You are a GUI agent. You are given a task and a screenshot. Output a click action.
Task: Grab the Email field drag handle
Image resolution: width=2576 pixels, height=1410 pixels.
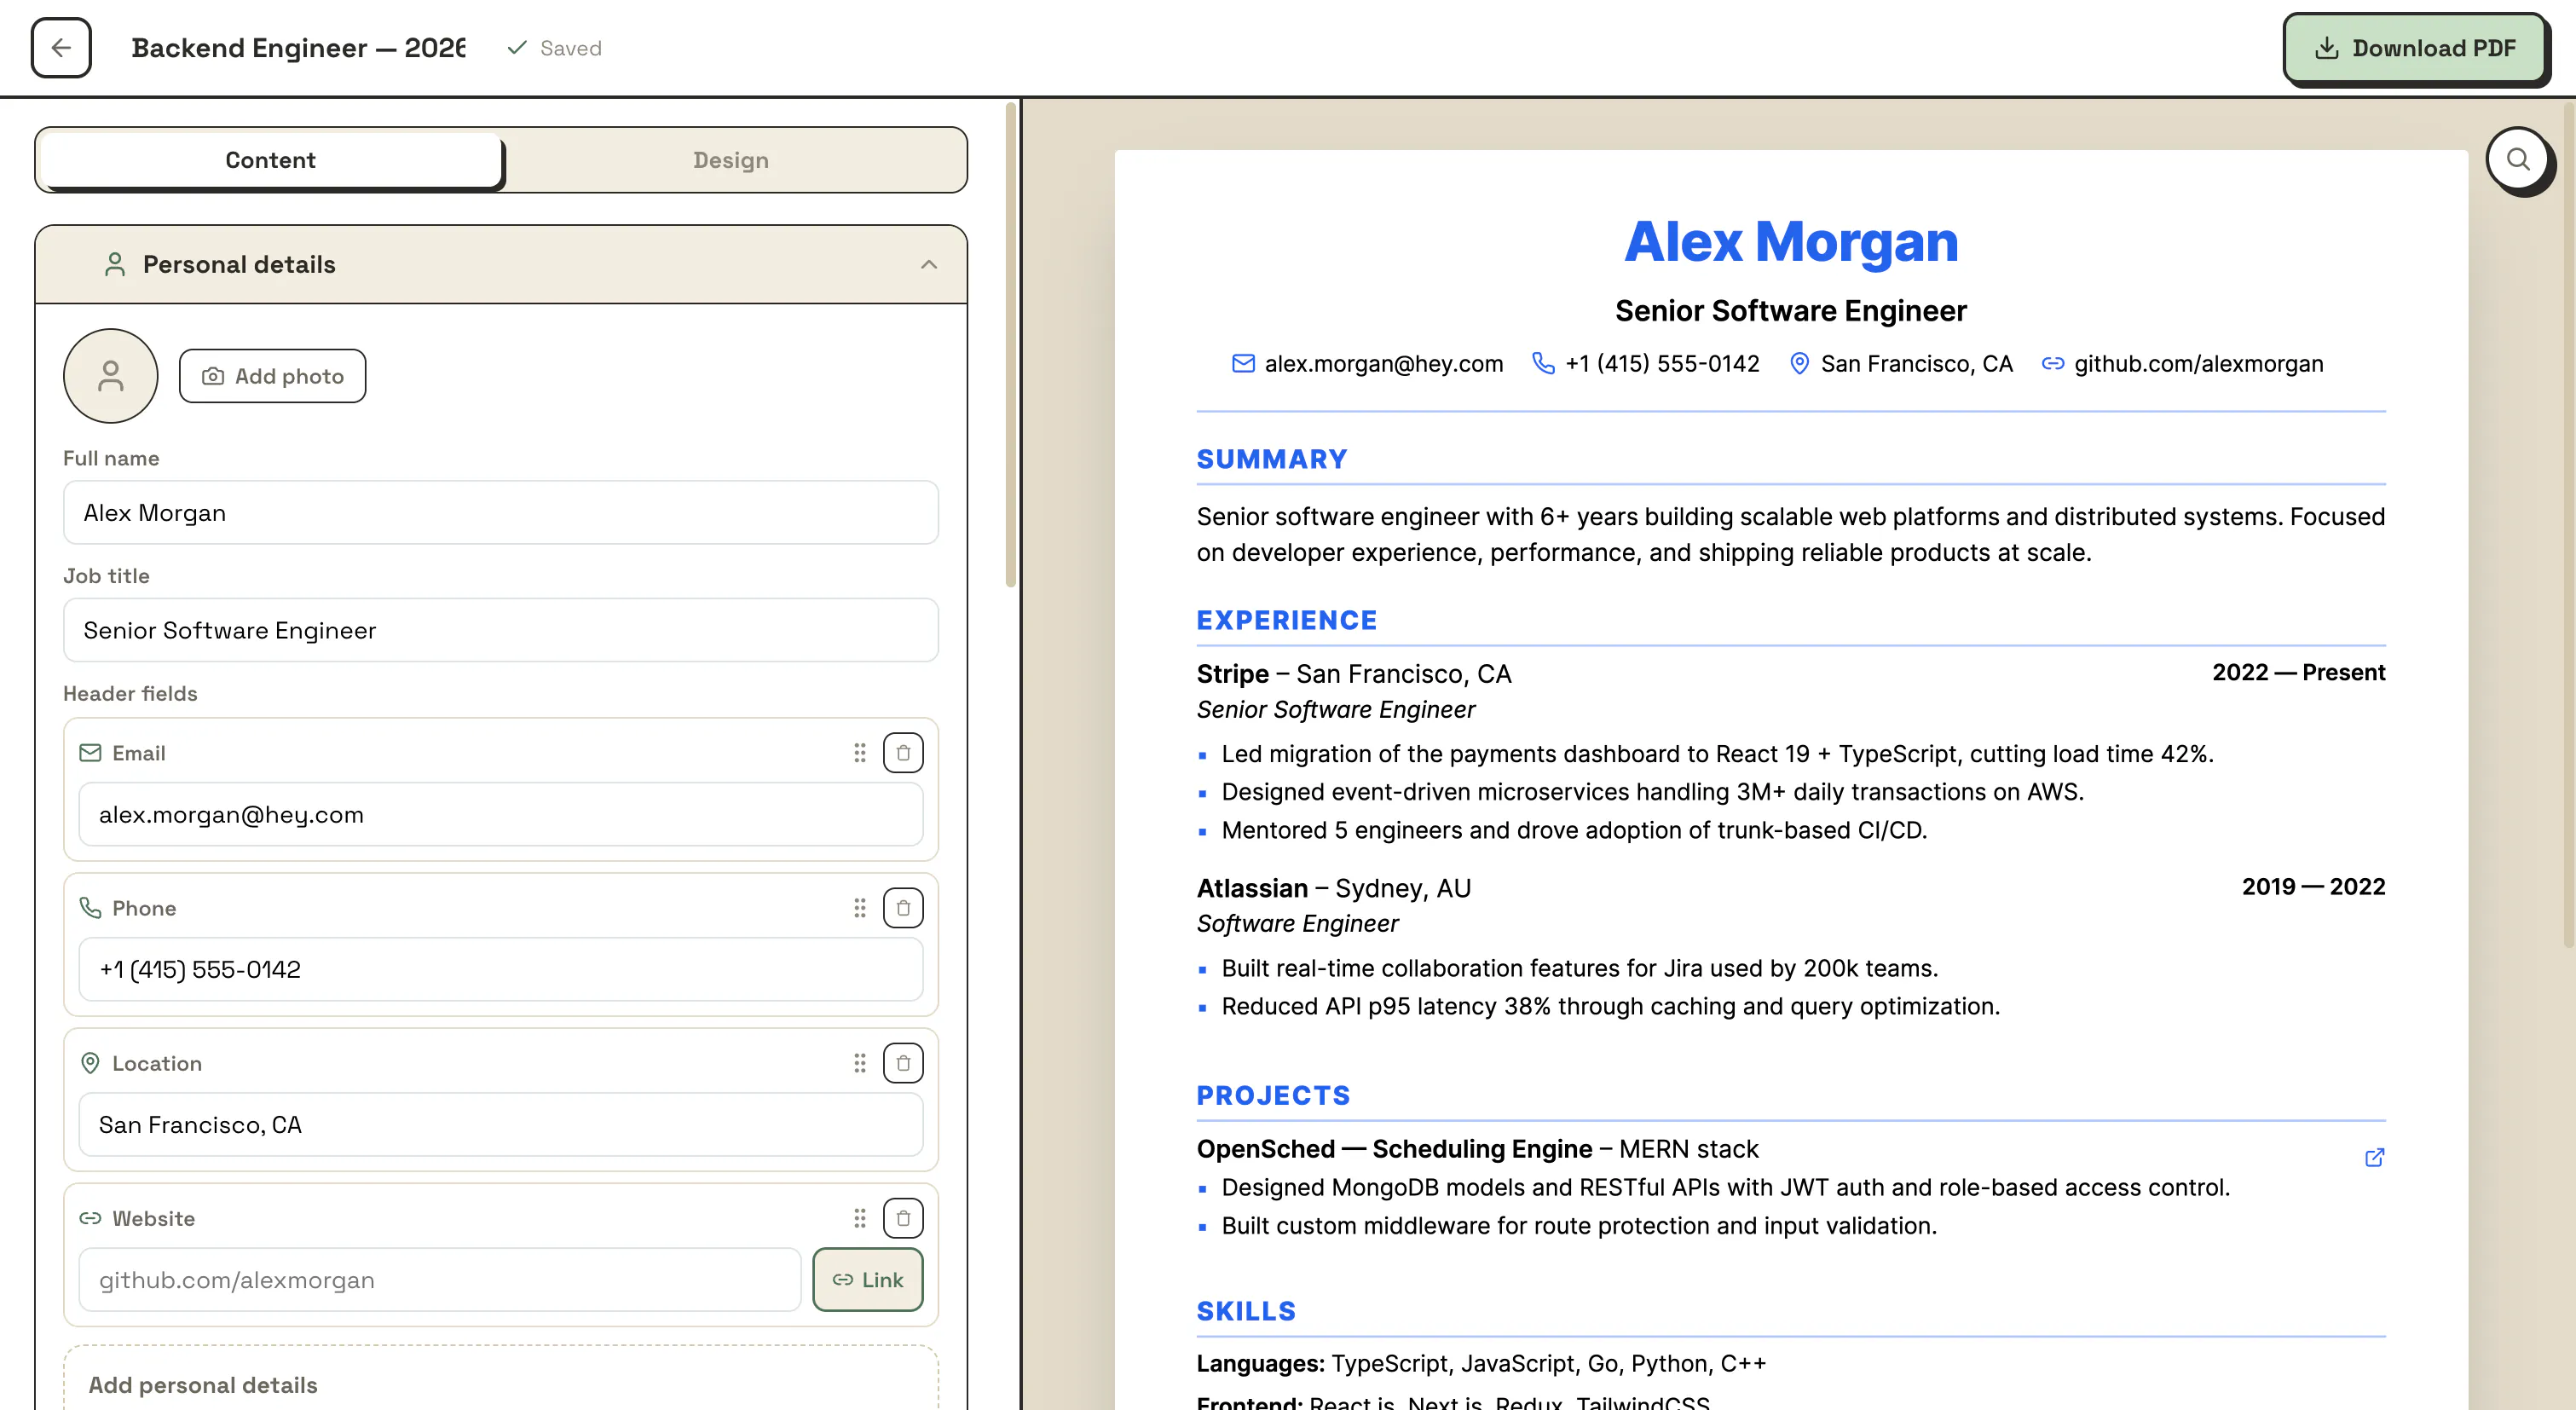pos(859,753)
